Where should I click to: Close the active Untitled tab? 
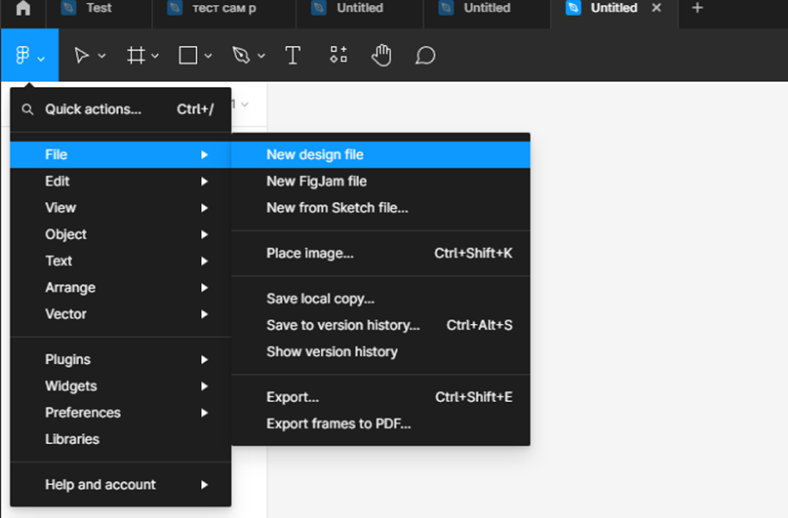656,8
